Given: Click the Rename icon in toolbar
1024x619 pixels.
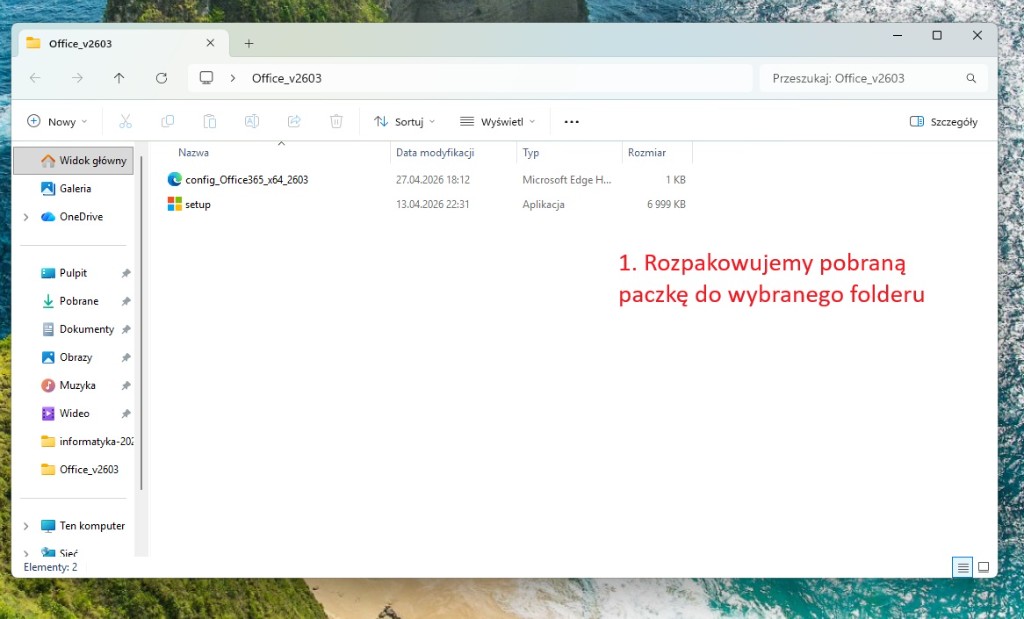Looking at the screenshot, I should (252, 121).
